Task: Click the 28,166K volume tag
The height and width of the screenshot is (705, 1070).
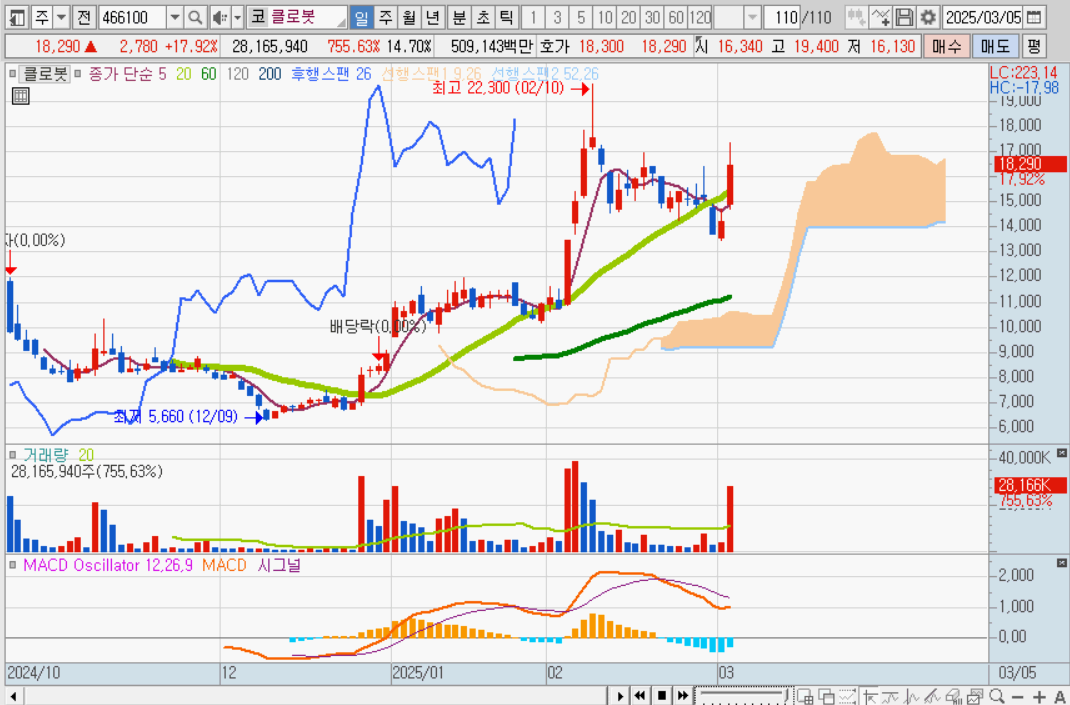Action: pos(1030,485)
